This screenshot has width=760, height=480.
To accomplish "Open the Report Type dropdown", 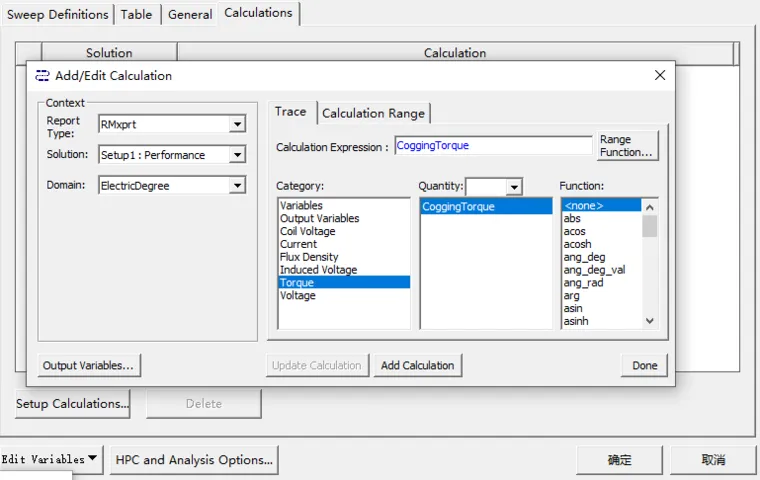I will click(237, 124).
